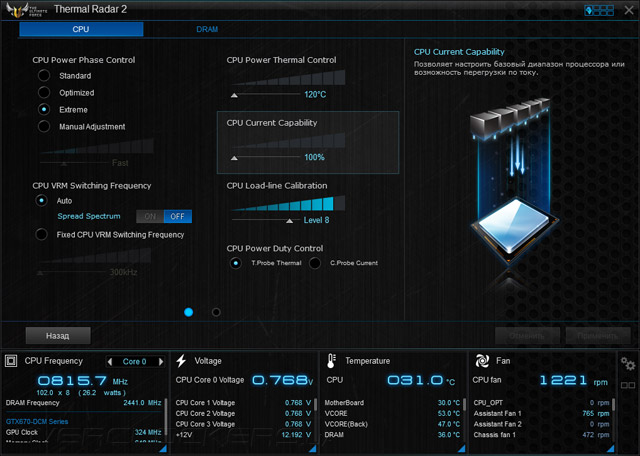Expand Voltage panel corner triangle

tap(312, 449)
